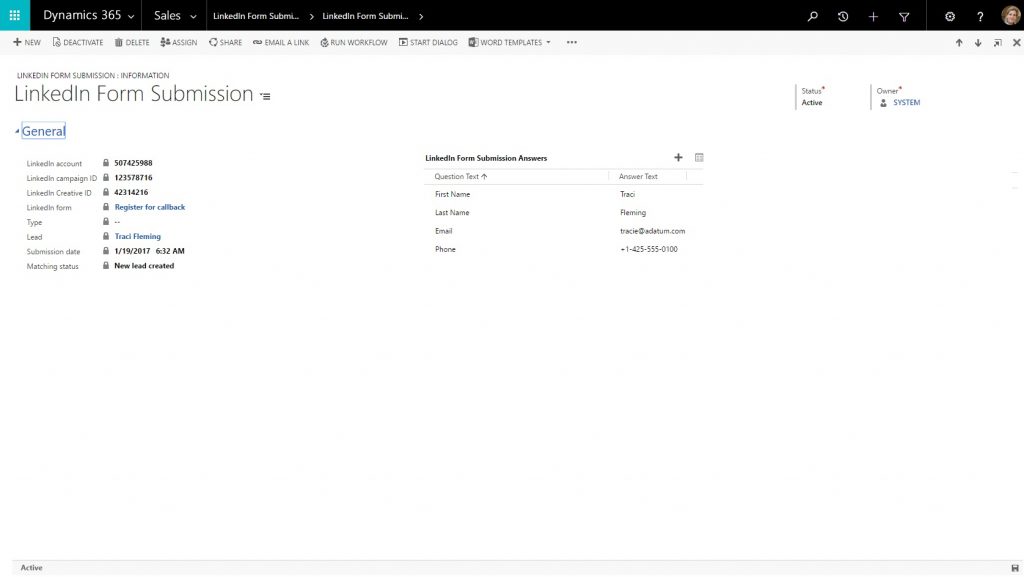Select the Phone question row

pyautogui.click(x=564, y=249)
